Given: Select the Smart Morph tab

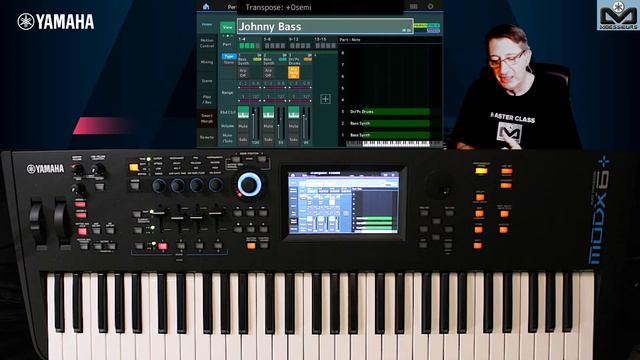Looking at the screenshot, I should [207, 118].
